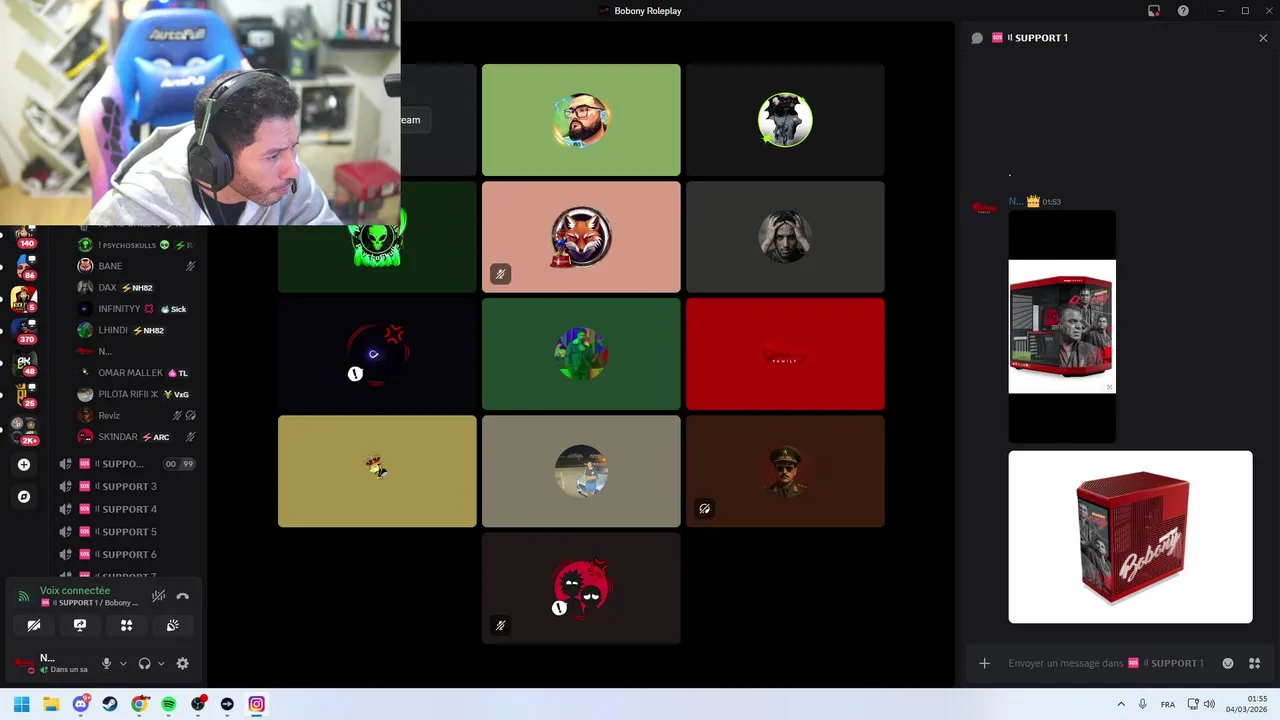Select Rick-style red avatar bottom tile
The width and height of the screenshot is (1280, 720).
[581, 588]
